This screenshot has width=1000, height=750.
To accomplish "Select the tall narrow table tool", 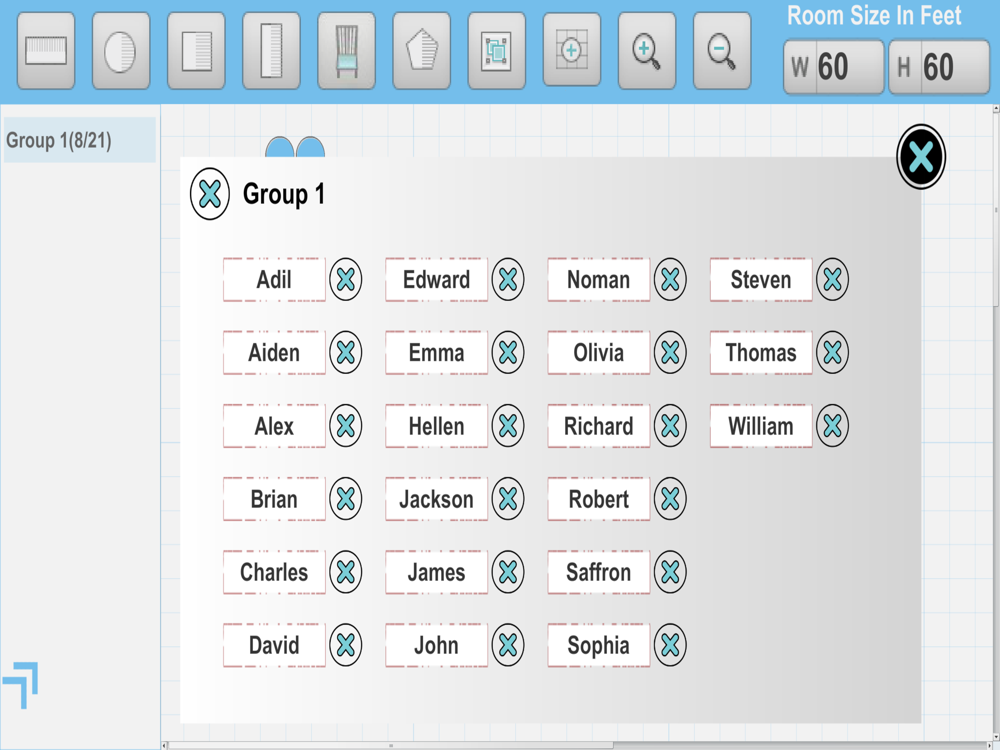I will pyautogui.click(x=271, y=50).
